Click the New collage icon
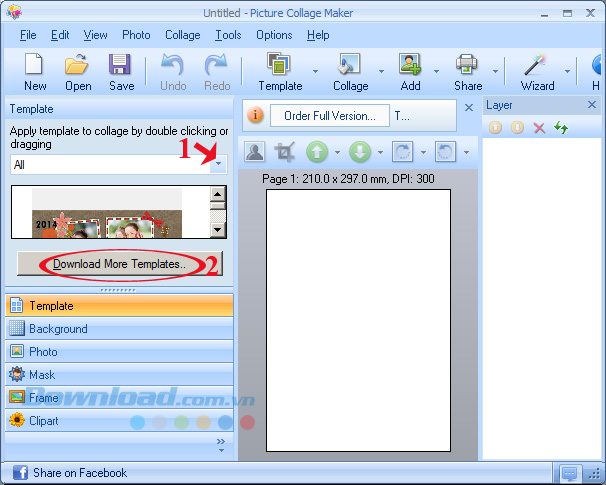606x485 pixels. pyautogui.click(x=35, y=71)
